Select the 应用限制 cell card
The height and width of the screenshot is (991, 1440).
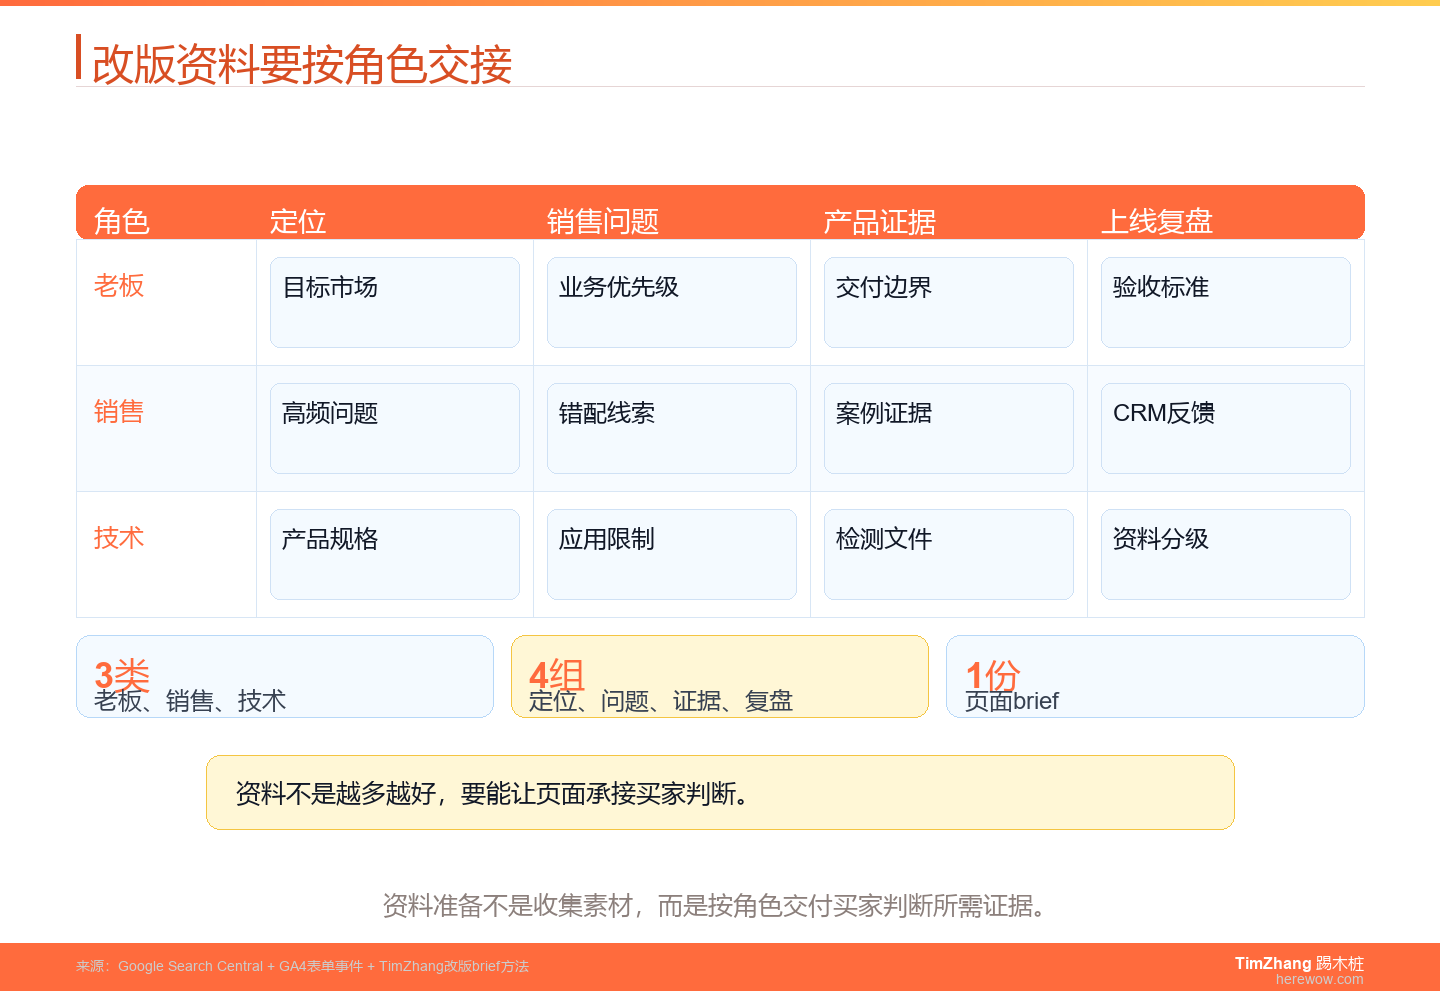672,555
